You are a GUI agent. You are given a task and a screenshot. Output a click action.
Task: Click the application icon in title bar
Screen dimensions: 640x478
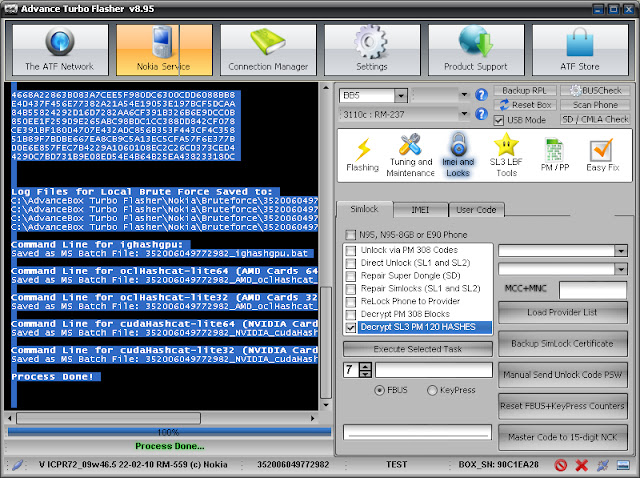pyautogui.click(x=11, y=9)
